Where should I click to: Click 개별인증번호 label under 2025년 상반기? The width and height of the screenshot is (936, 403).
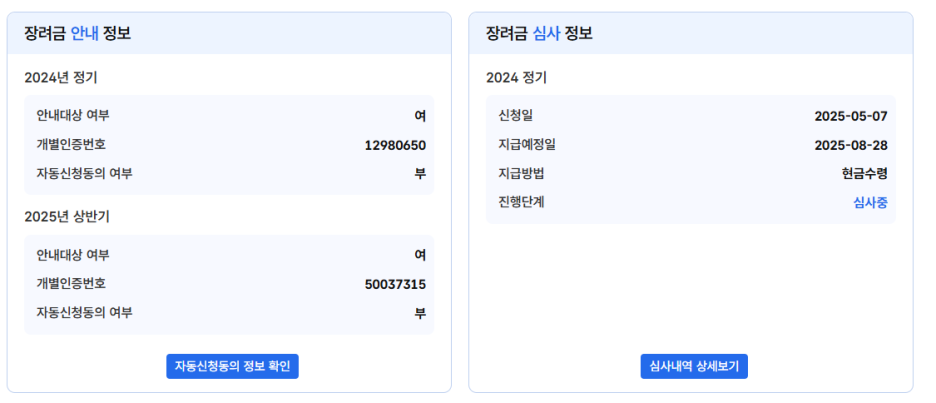71,283
